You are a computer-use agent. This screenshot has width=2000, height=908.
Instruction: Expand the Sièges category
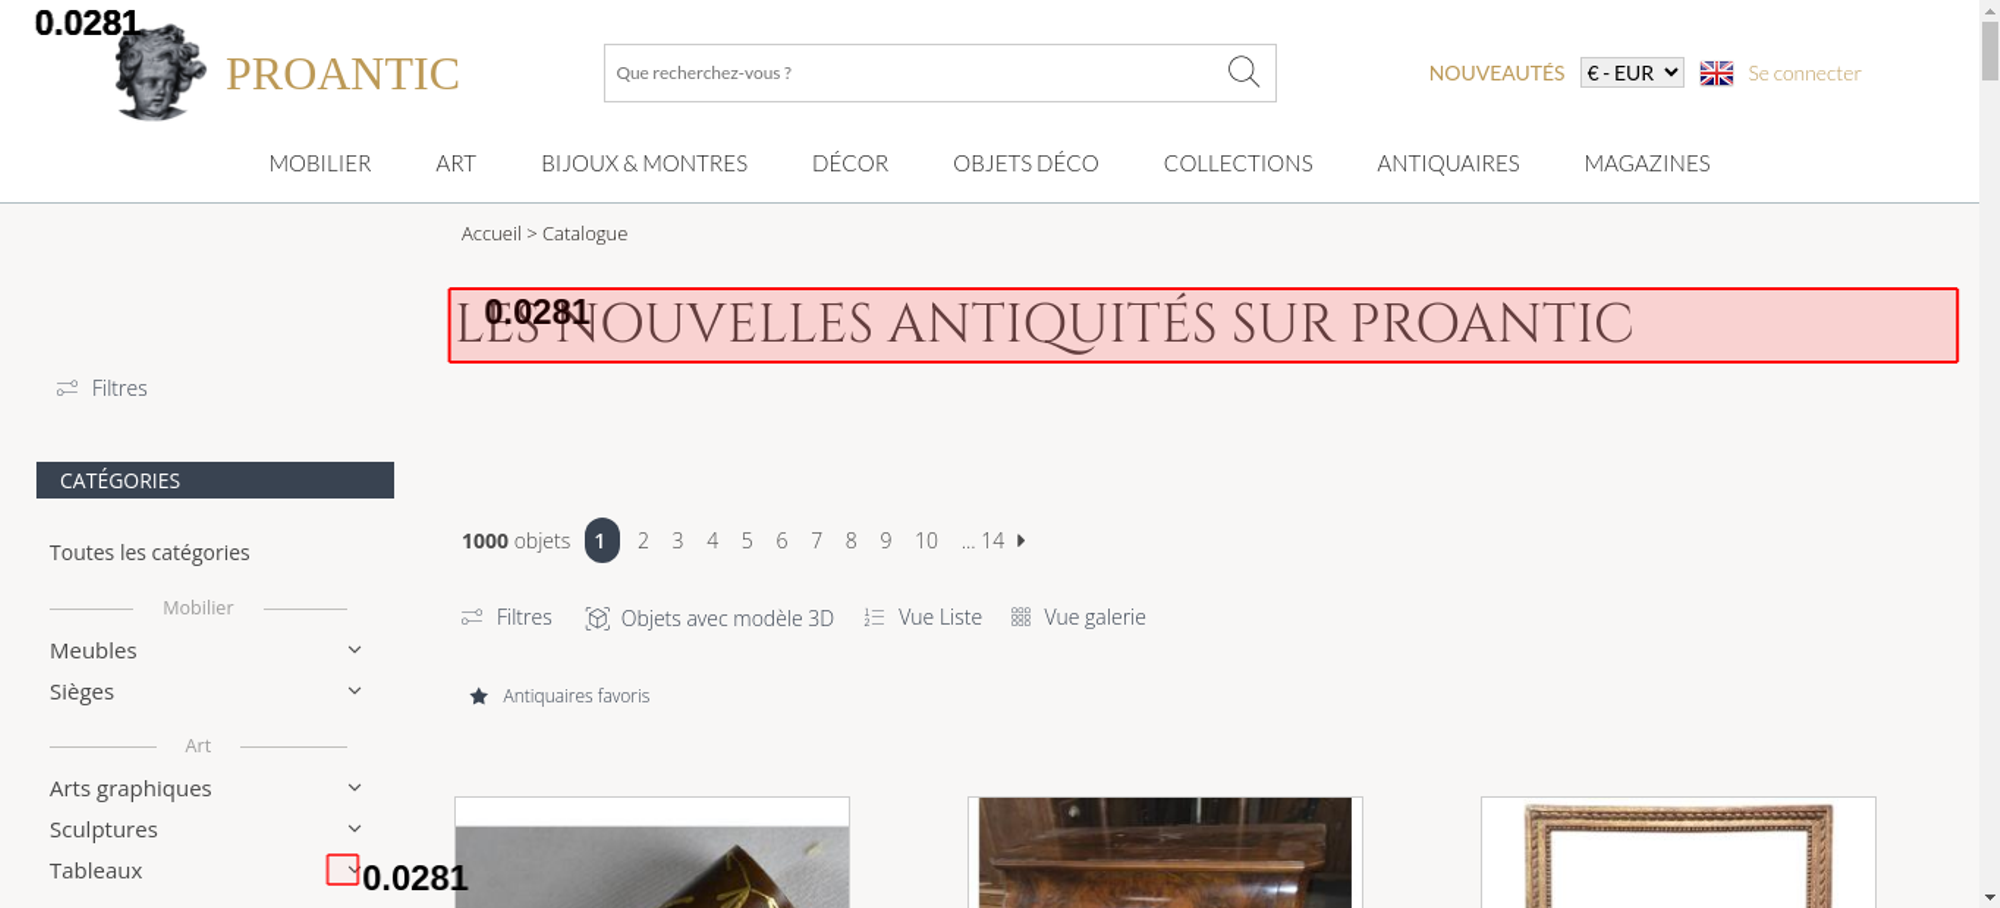tap(354, 691)
